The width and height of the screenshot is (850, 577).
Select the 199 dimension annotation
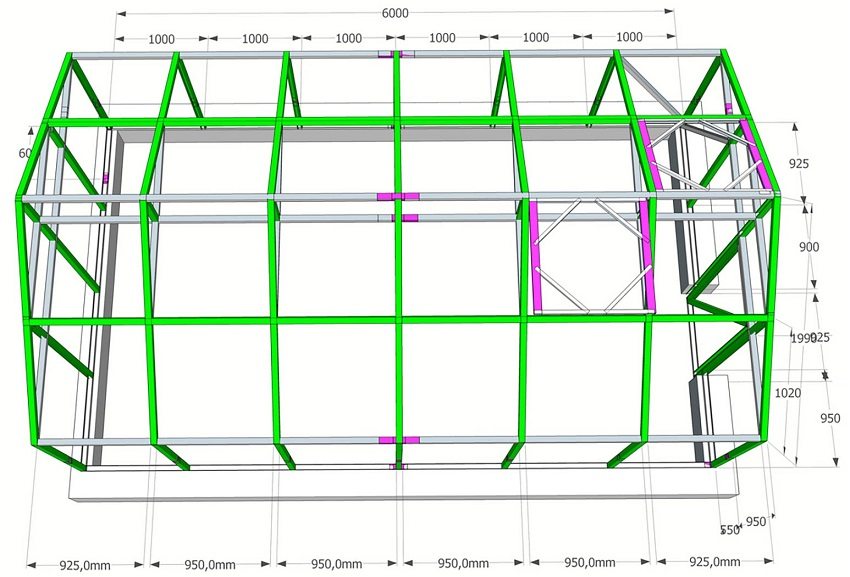tap(795, 338)
